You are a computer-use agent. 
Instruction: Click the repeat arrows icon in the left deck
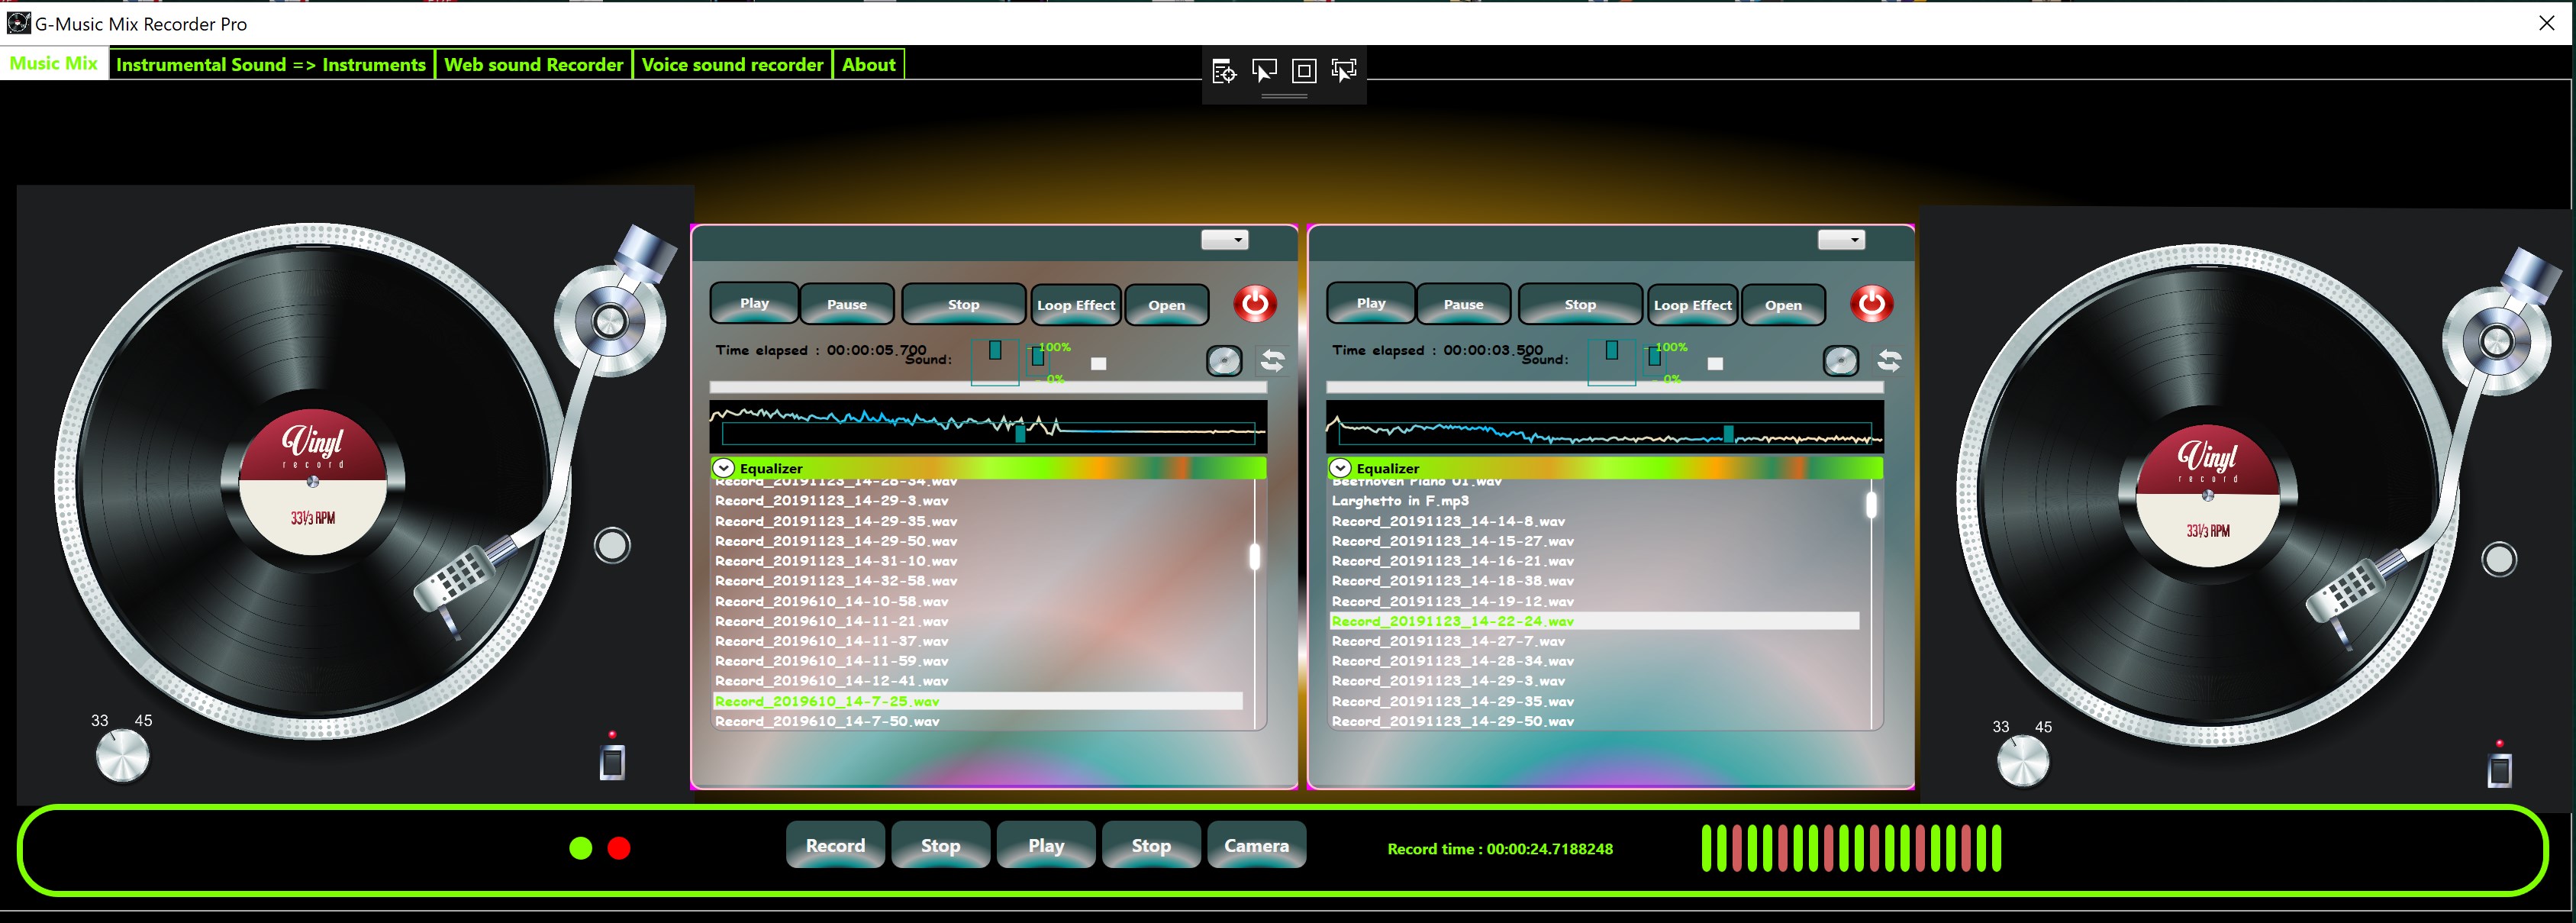tap(1272, 360)
